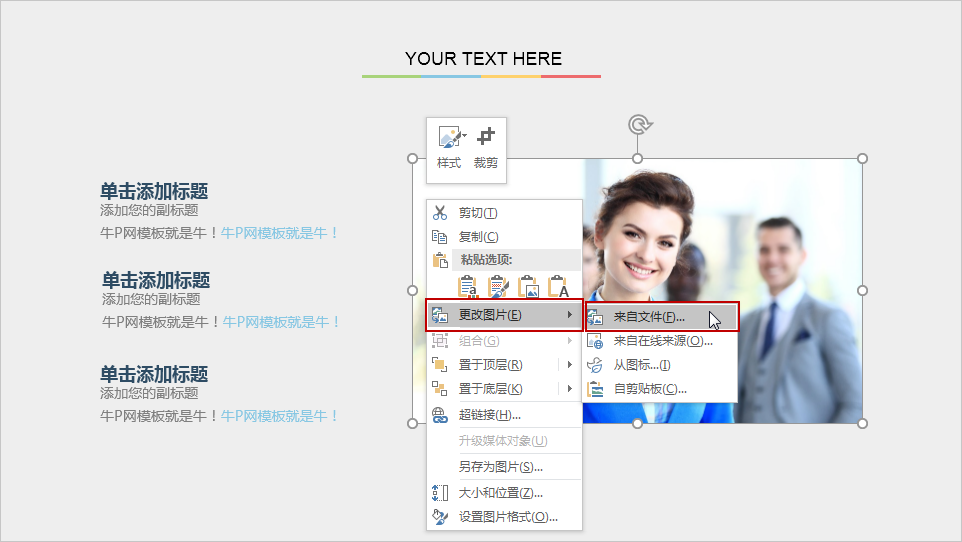
Task: Choose 来自文件(F)... in the submenu
Action: [662, 317]
